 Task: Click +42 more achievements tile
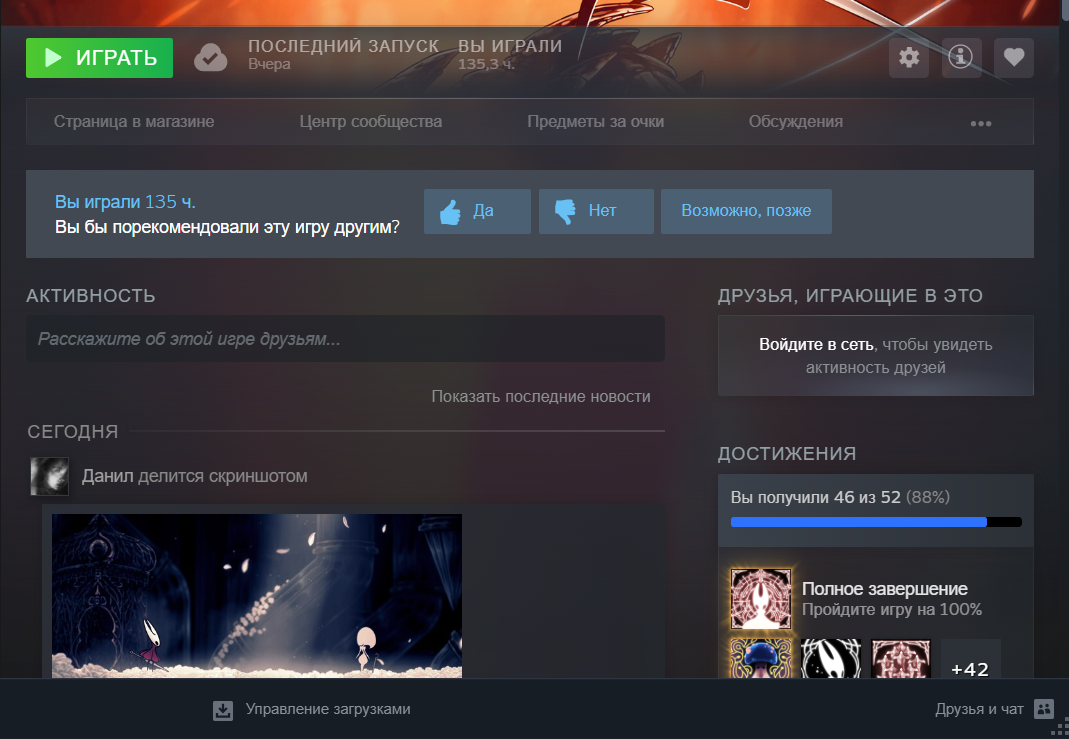click(x=970, y=659)
